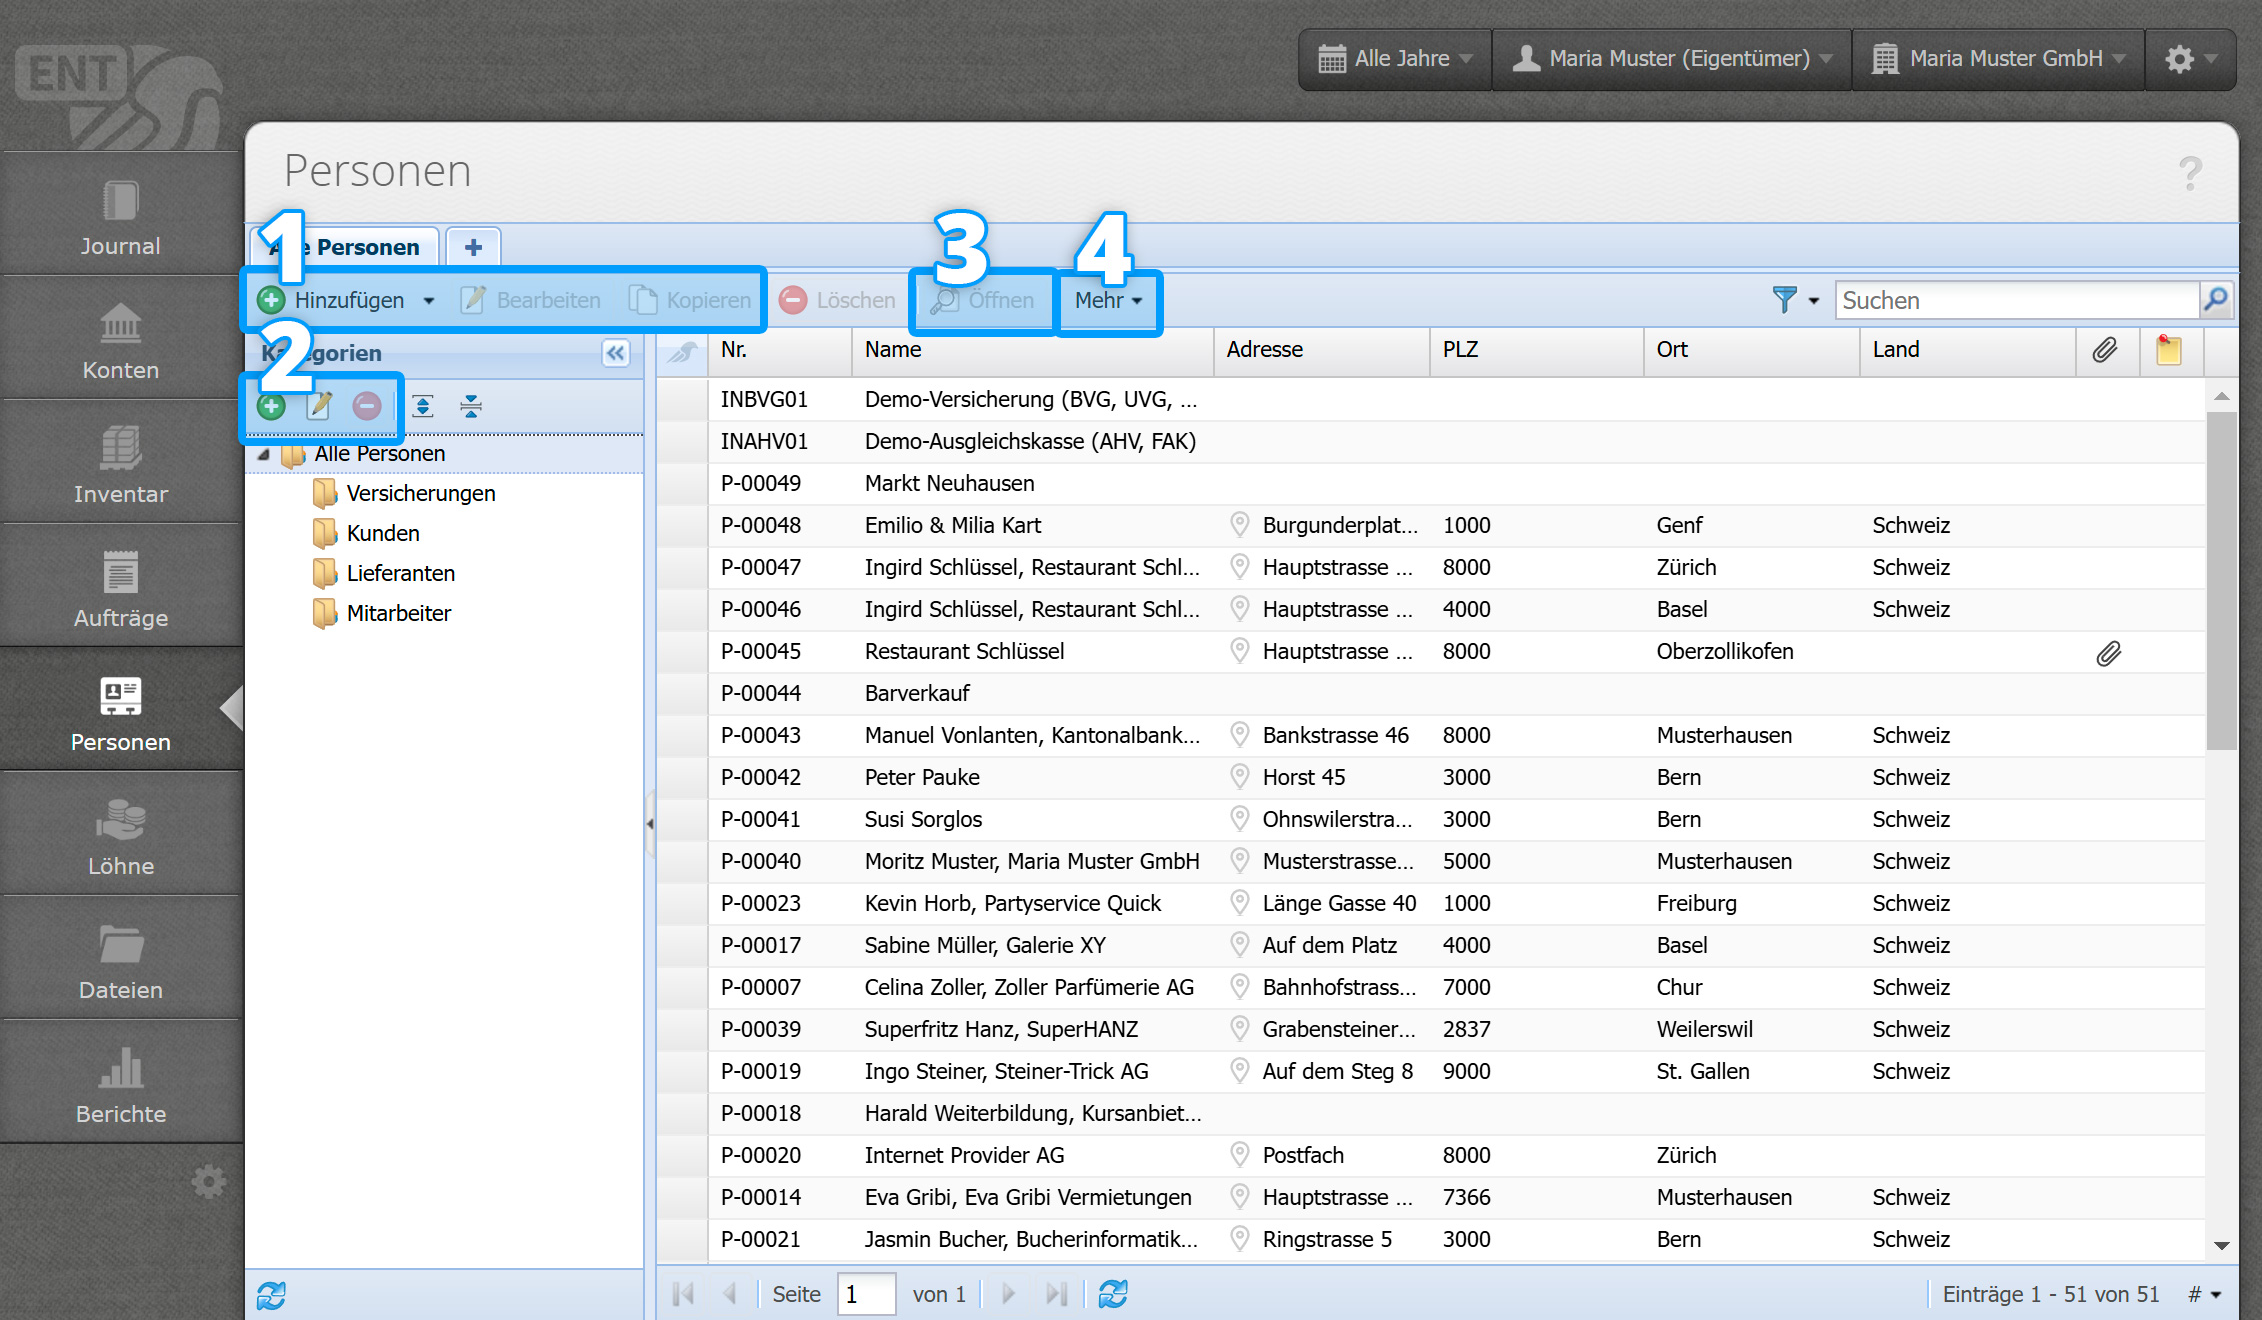Add a new category with green plus
Screen dimensions: 2262x1320
pos(271,406)
